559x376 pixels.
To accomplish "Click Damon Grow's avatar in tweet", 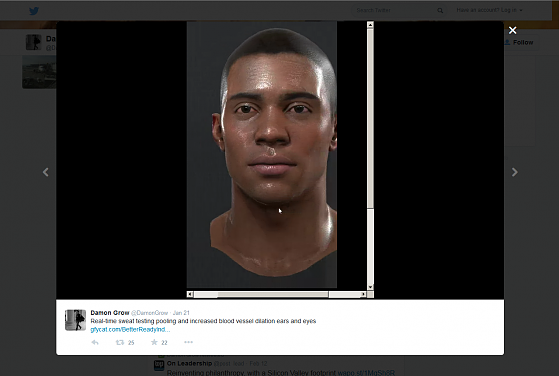I will coord(75,320).
